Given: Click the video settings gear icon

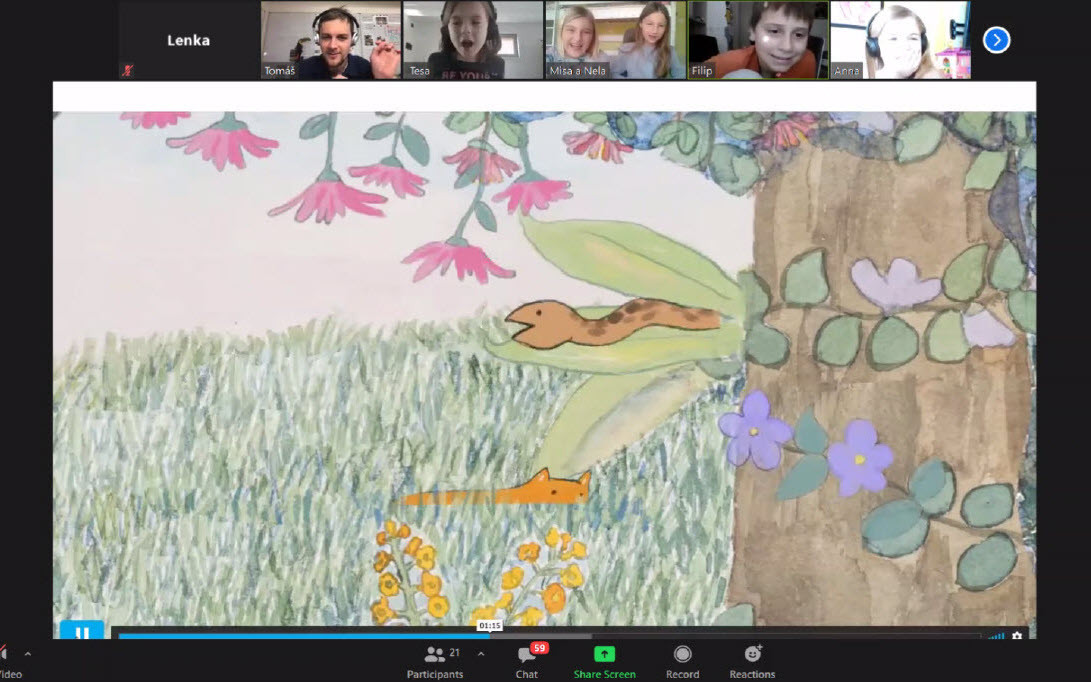Looking at the screenshot, I should click(x=1017, y=635).
